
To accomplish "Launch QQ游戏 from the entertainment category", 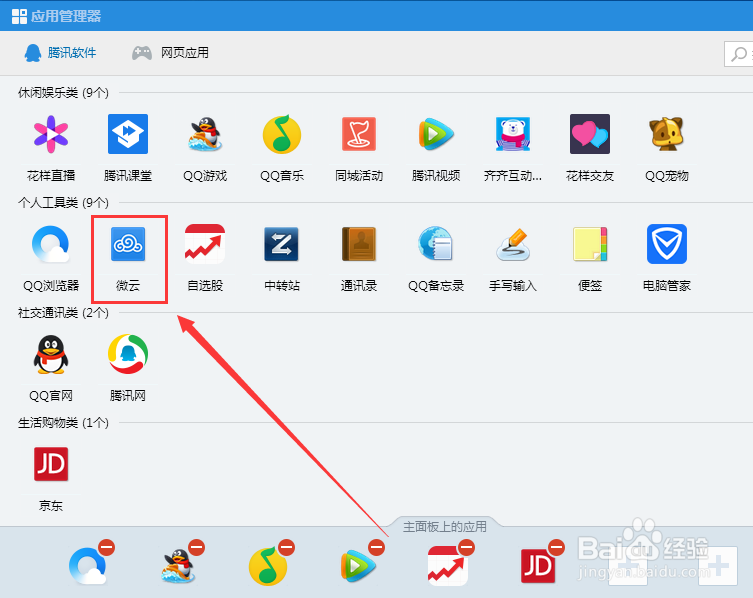I will tap(205, 134).
